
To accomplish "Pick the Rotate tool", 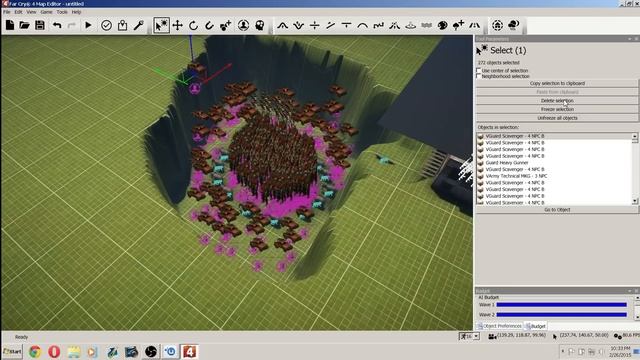I will 193,25.
